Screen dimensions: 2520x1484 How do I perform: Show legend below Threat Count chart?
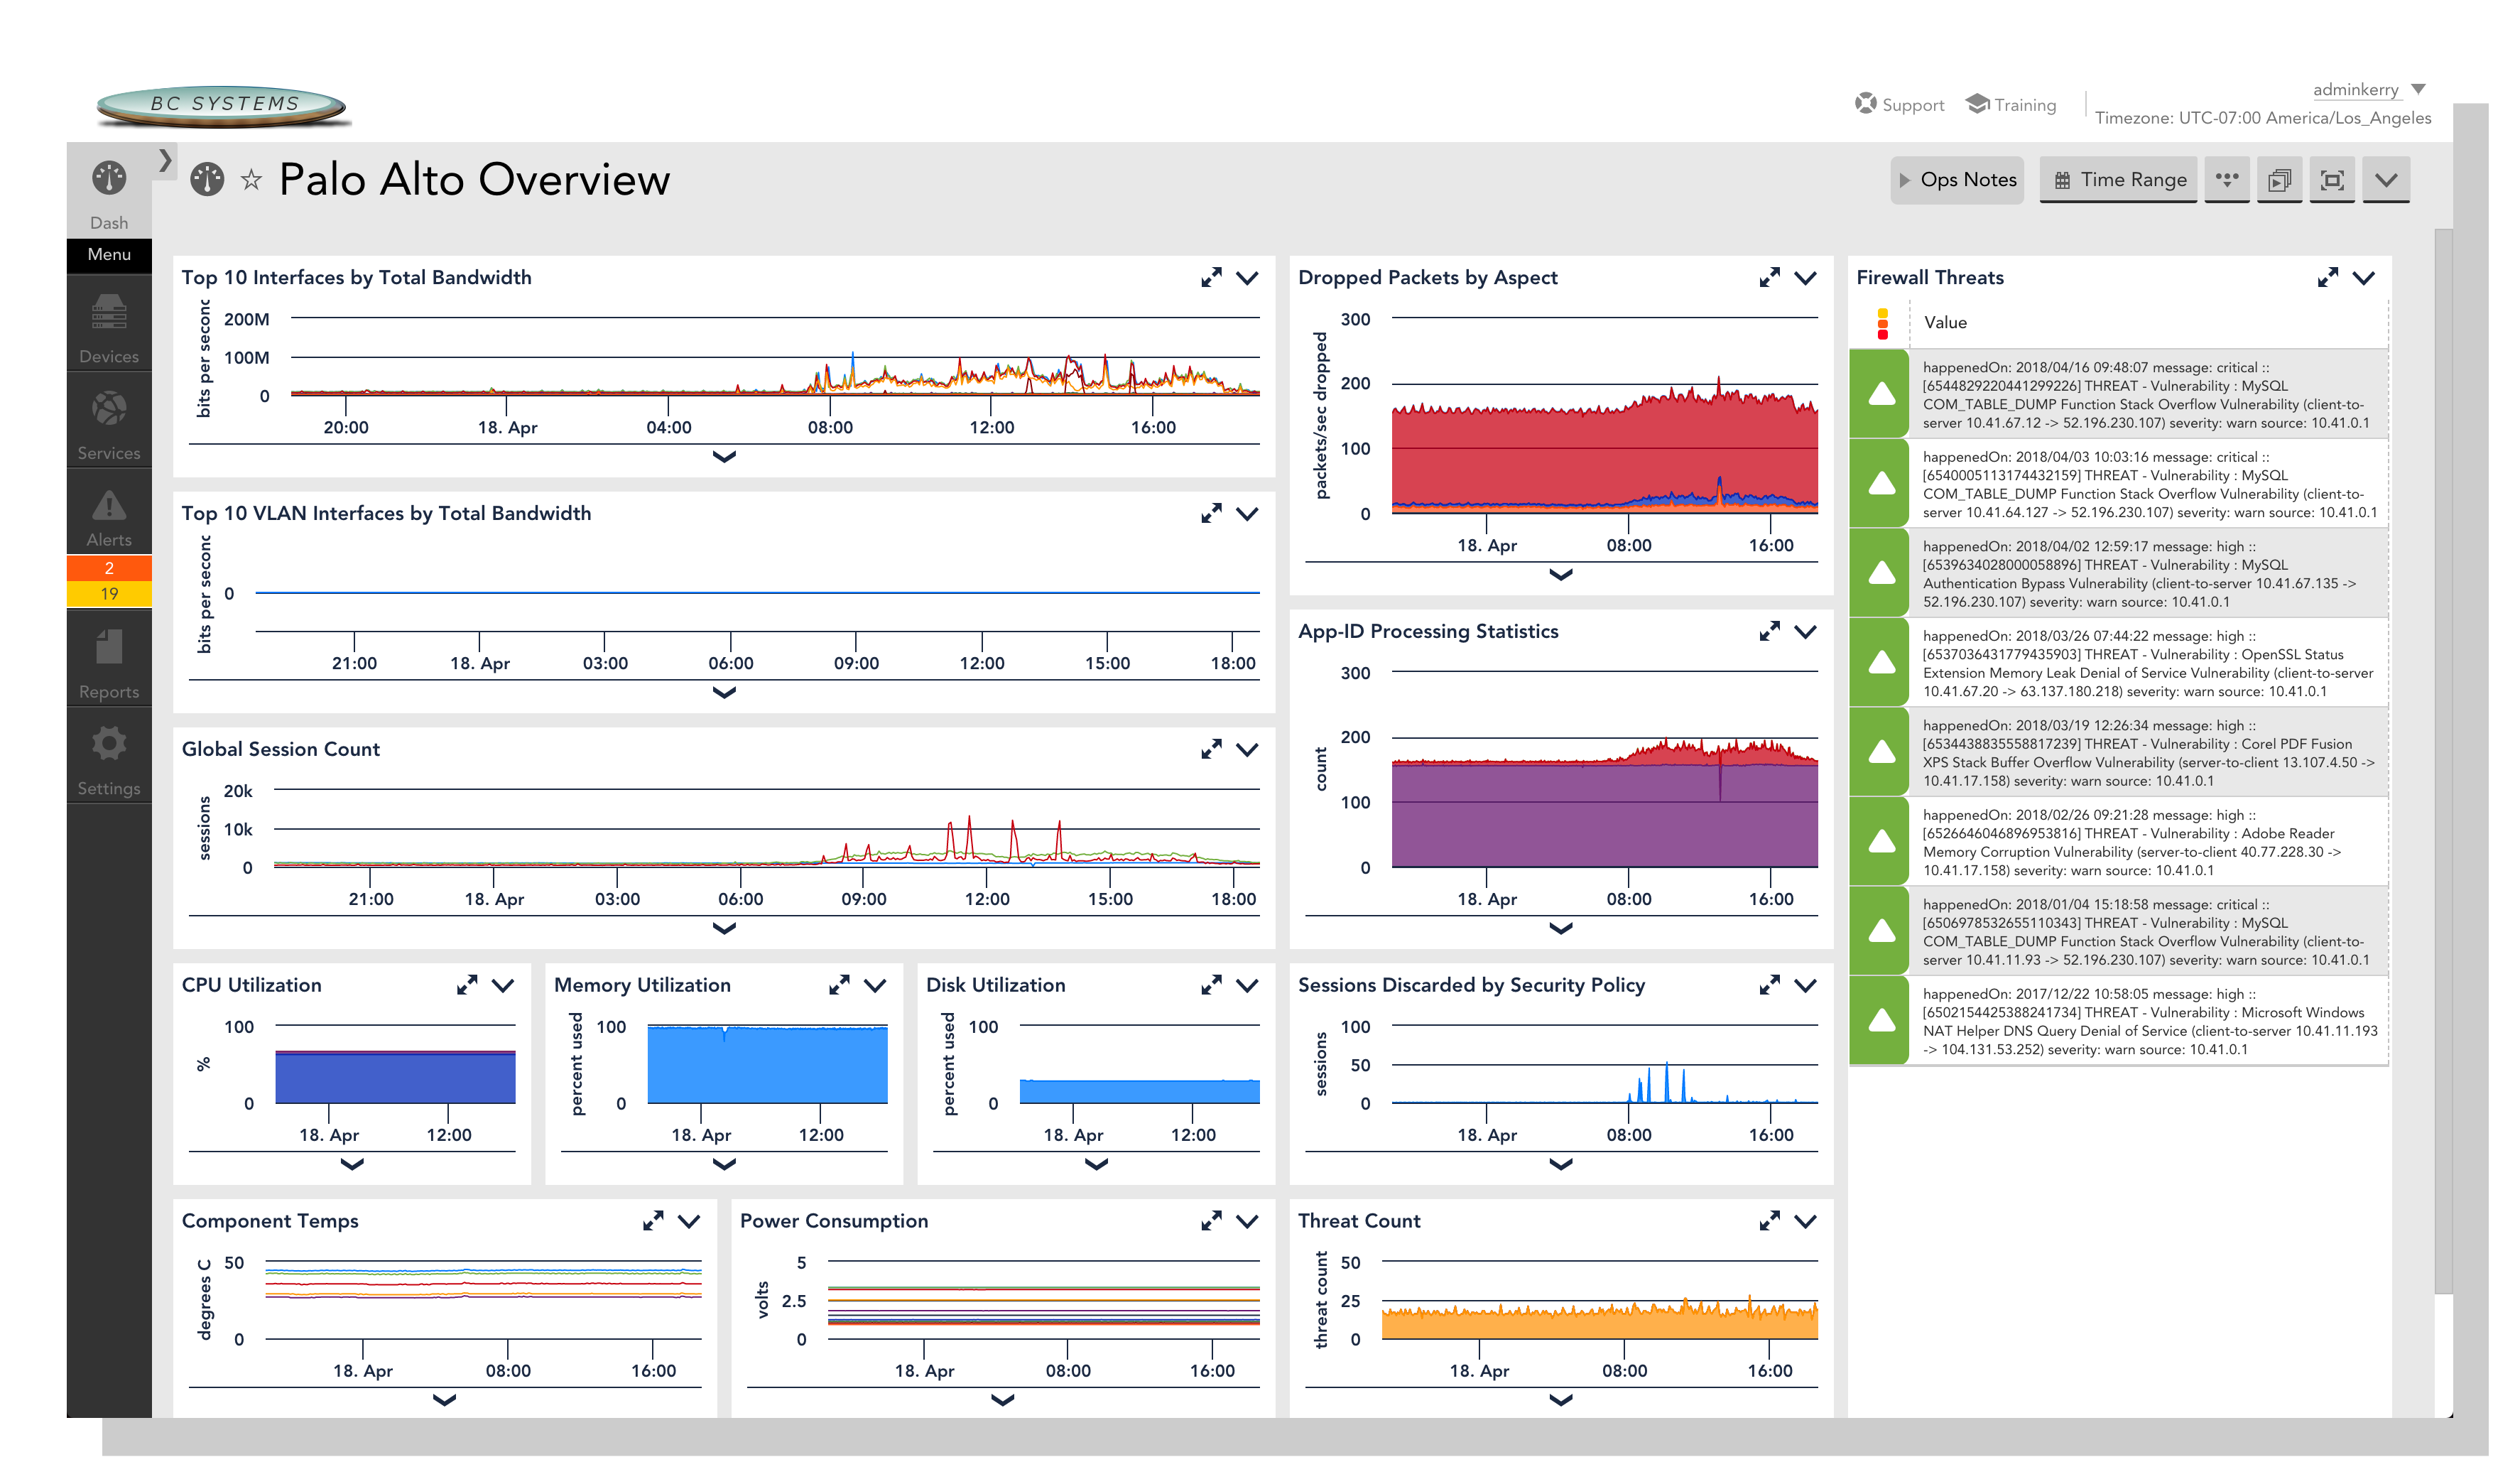point(1561,1401)
